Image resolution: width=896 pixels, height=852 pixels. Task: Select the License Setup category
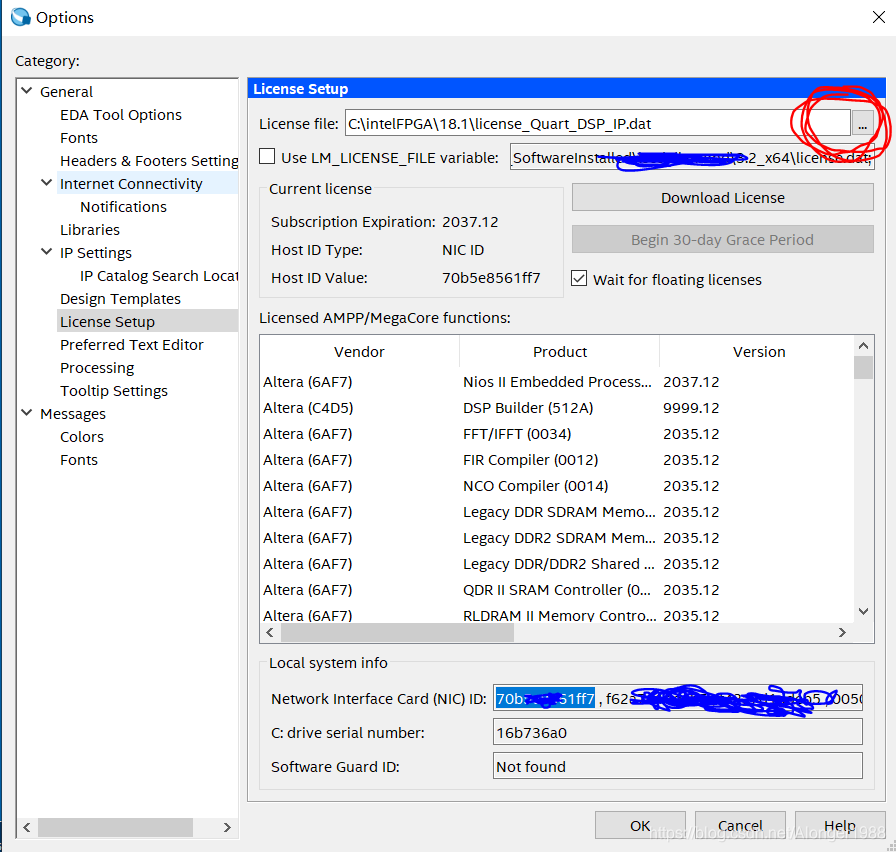(x=107, y=321)
